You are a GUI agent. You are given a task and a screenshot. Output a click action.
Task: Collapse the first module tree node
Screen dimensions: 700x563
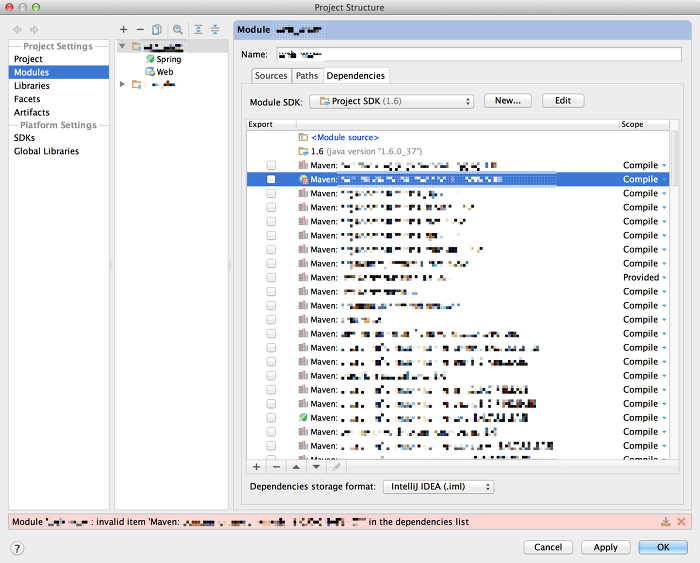pos(122,46)
